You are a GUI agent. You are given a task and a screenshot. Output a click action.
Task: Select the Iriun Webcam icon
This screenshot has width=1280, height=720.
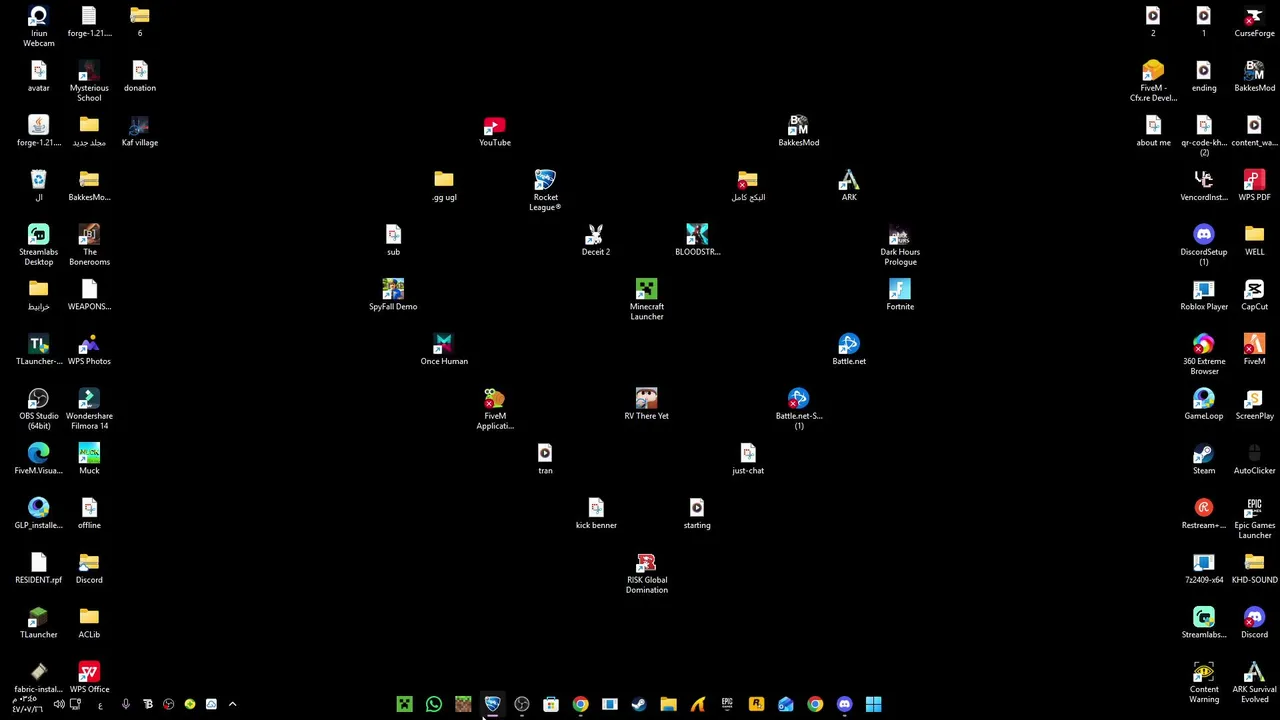coord(38,27)
